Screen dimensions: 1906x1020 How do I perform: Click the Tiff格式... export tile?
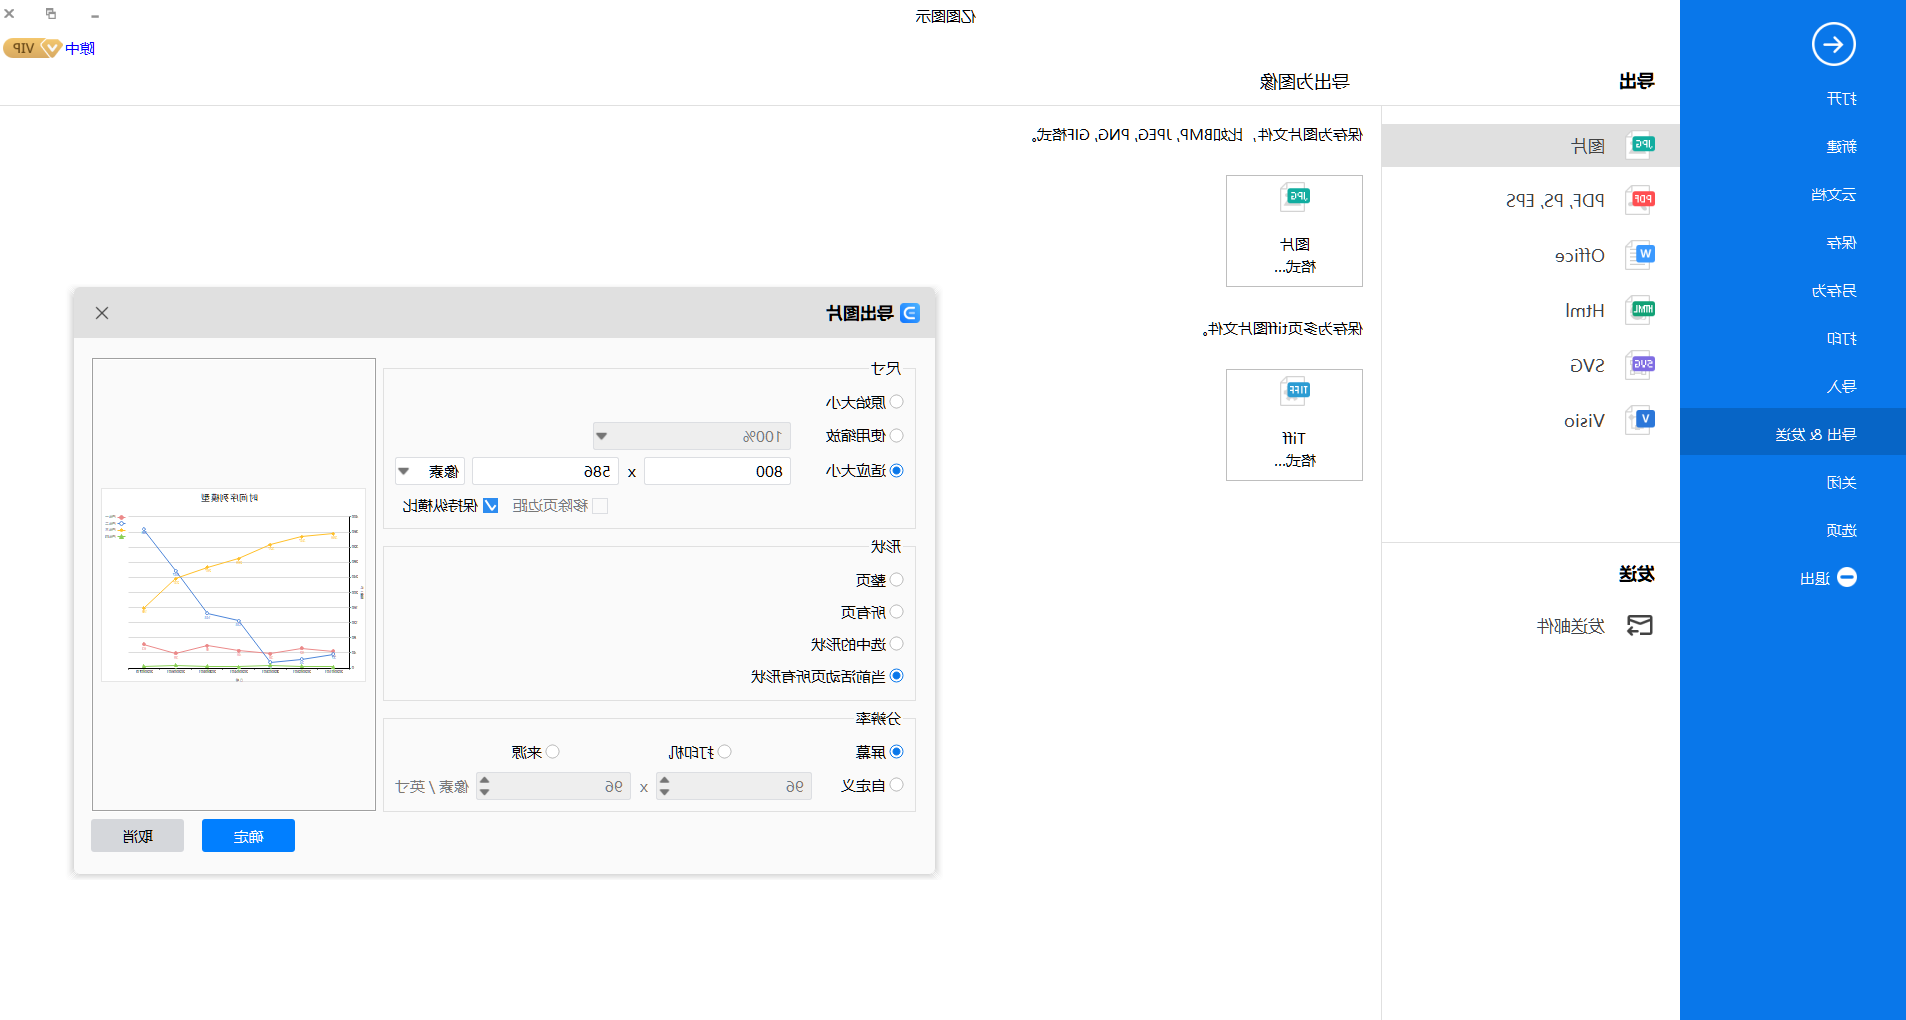click(1294, 425)
